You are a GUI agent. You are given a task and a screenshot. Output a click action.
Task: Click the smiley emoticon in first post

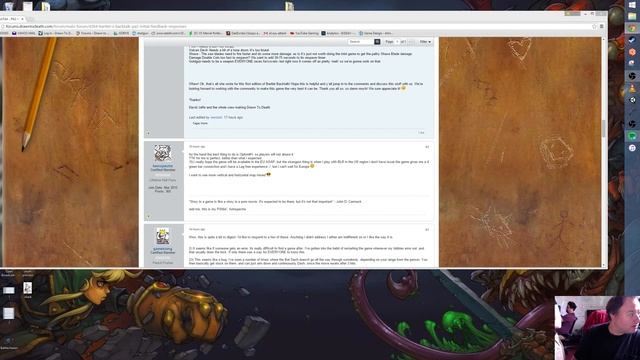click(403, 88)
